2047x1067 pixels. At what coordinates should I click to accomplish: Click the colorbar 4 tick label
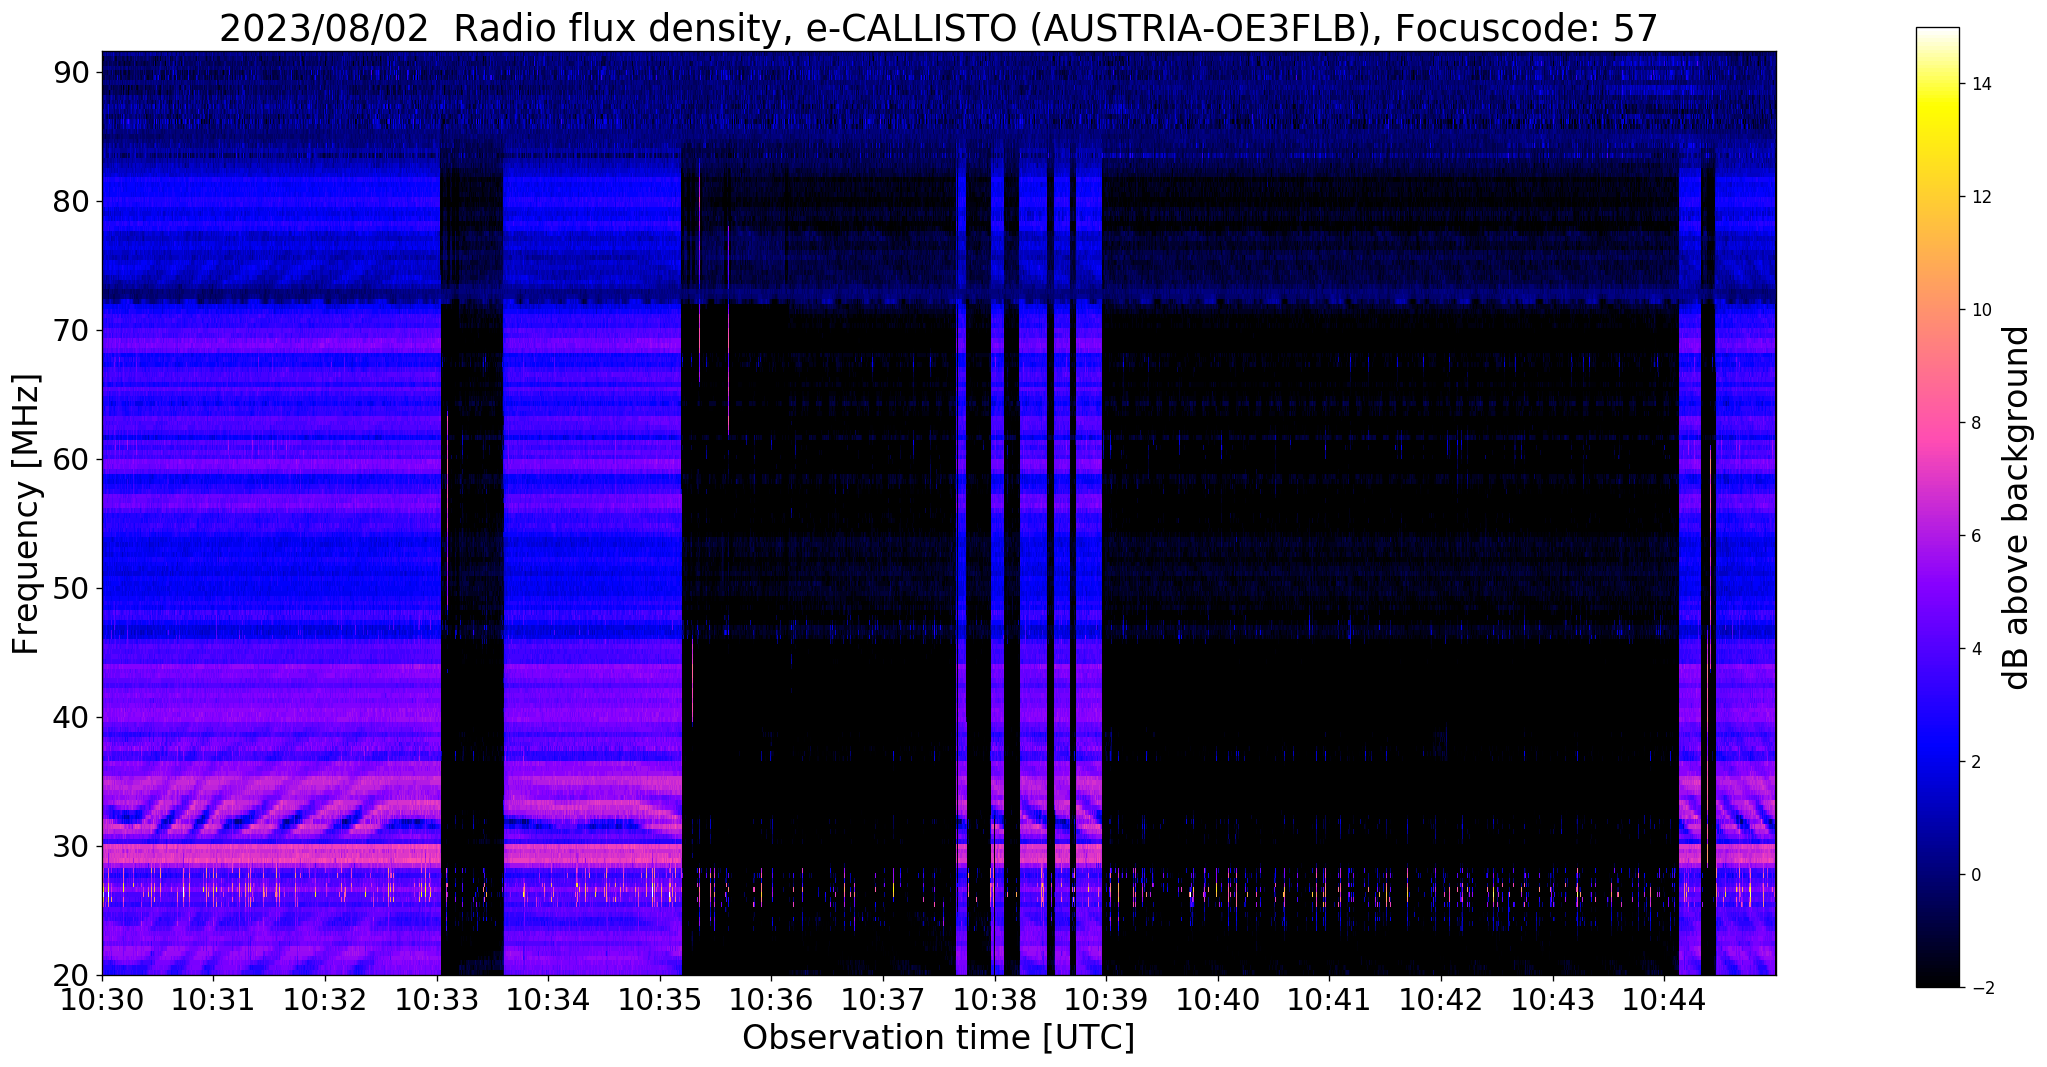tap(1974, 649)
